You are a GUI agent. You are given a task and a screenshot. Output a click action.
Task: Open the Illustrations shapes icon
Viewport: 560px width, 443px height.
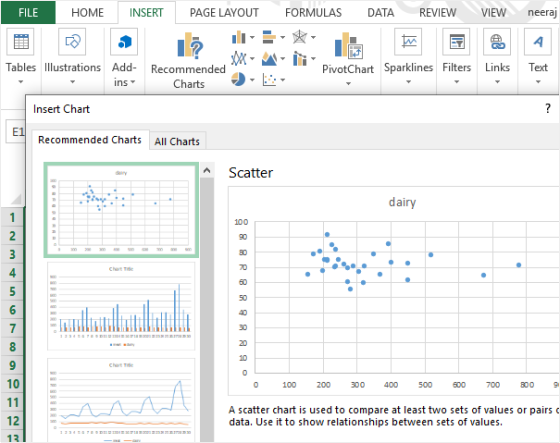coord(72,42)
